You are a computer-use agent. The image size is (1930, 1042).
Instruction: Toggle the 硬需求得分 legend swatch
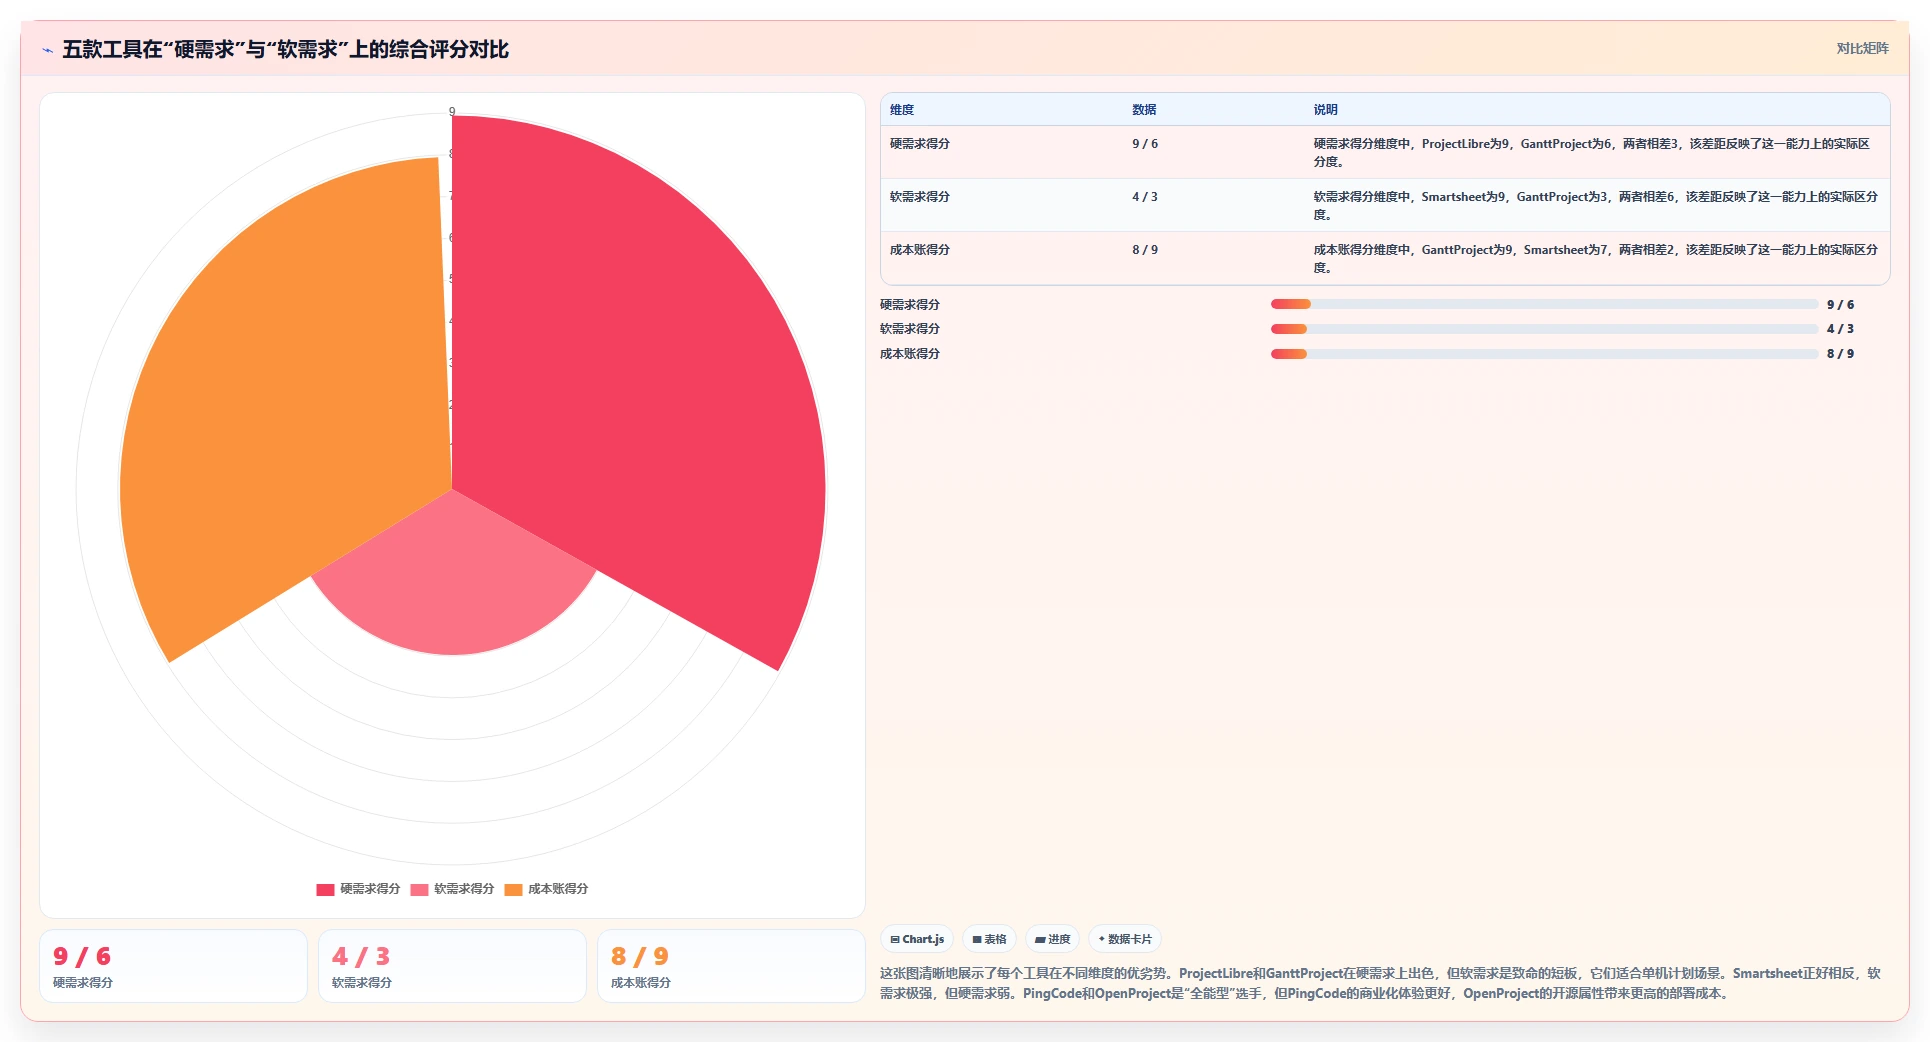[x=325, y=889]
